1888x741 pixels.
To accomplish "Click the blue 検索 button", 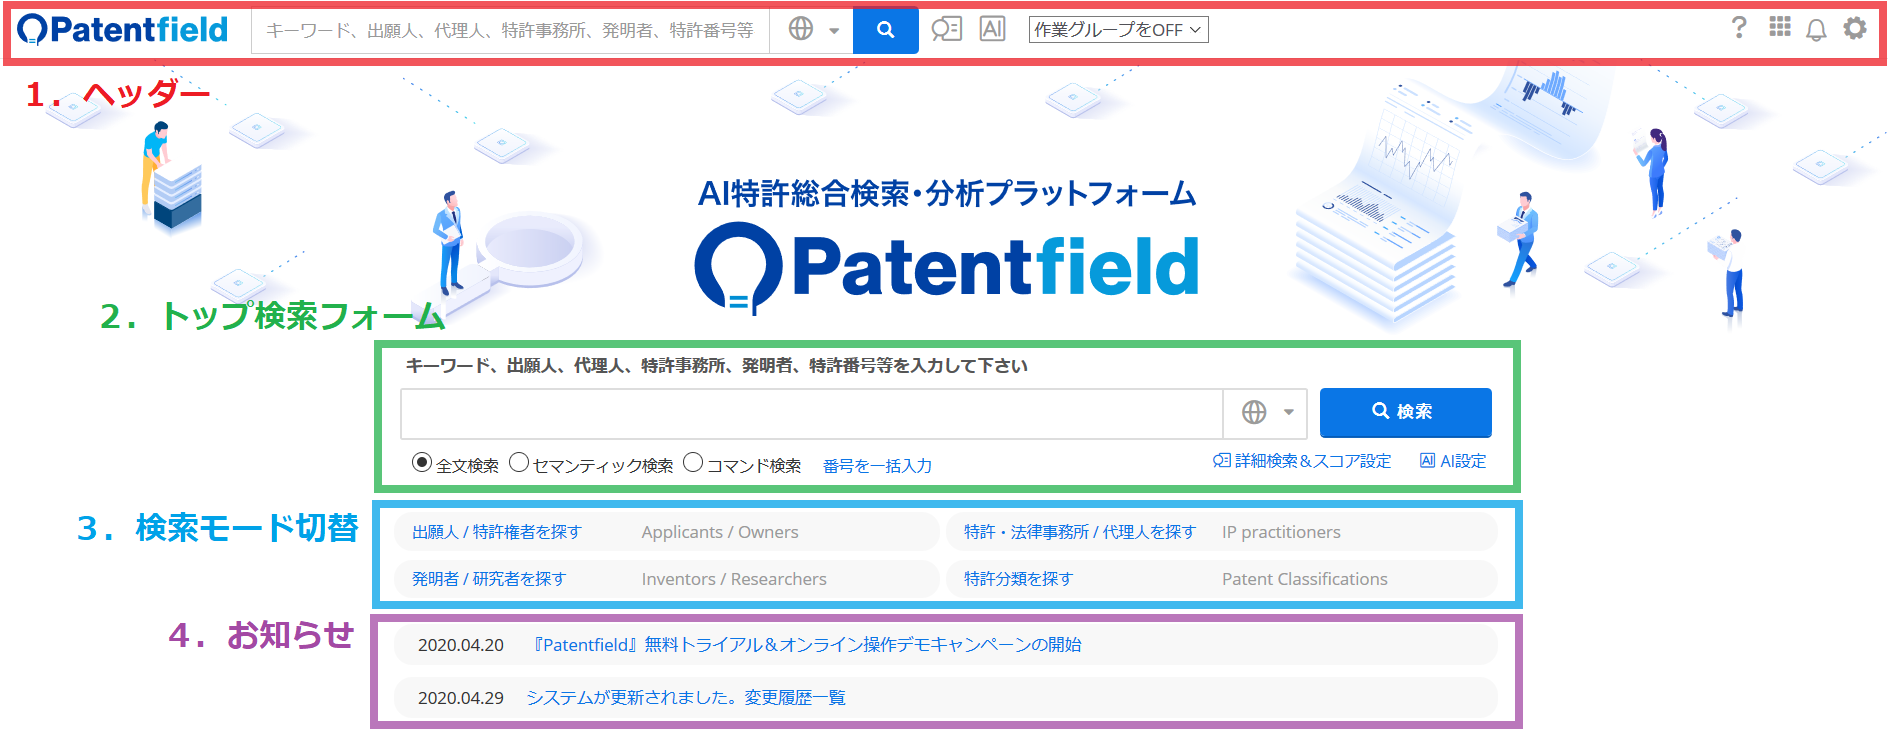I will coord(1405,412).
